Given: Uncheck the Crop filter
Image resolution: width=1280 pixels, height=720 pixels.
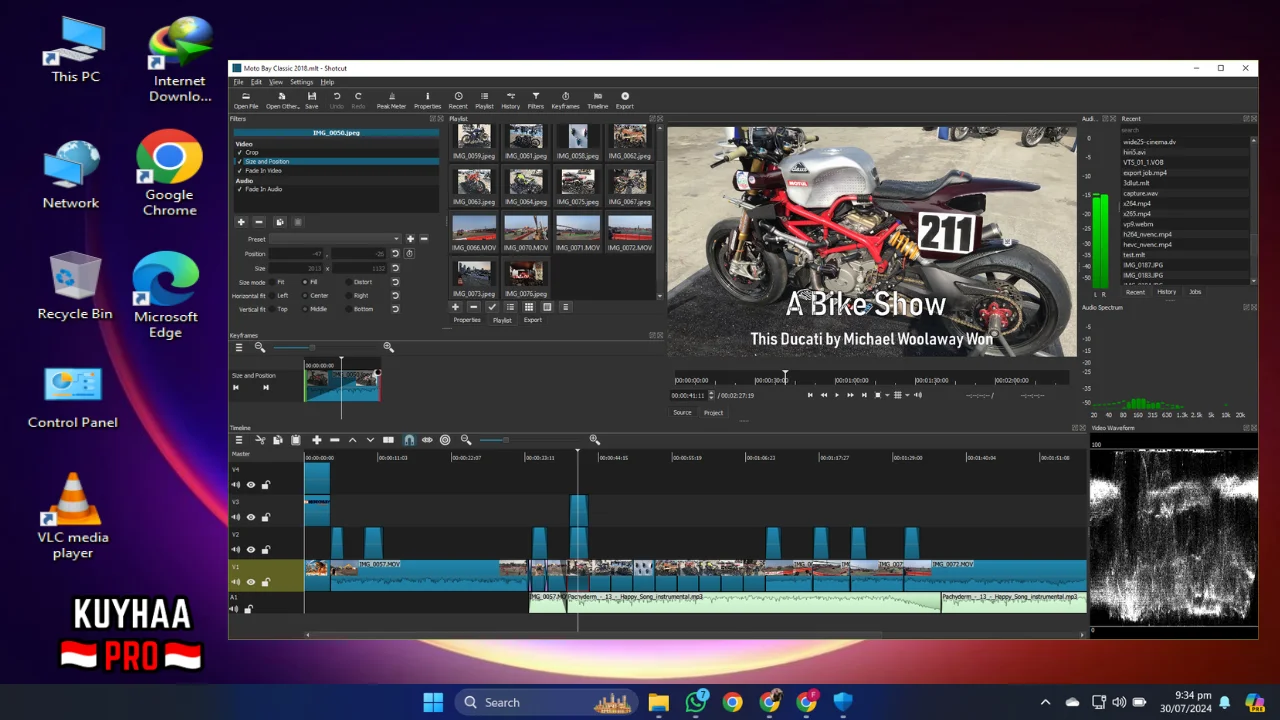Looking at the screenshot, I should [x=240, y=153].
